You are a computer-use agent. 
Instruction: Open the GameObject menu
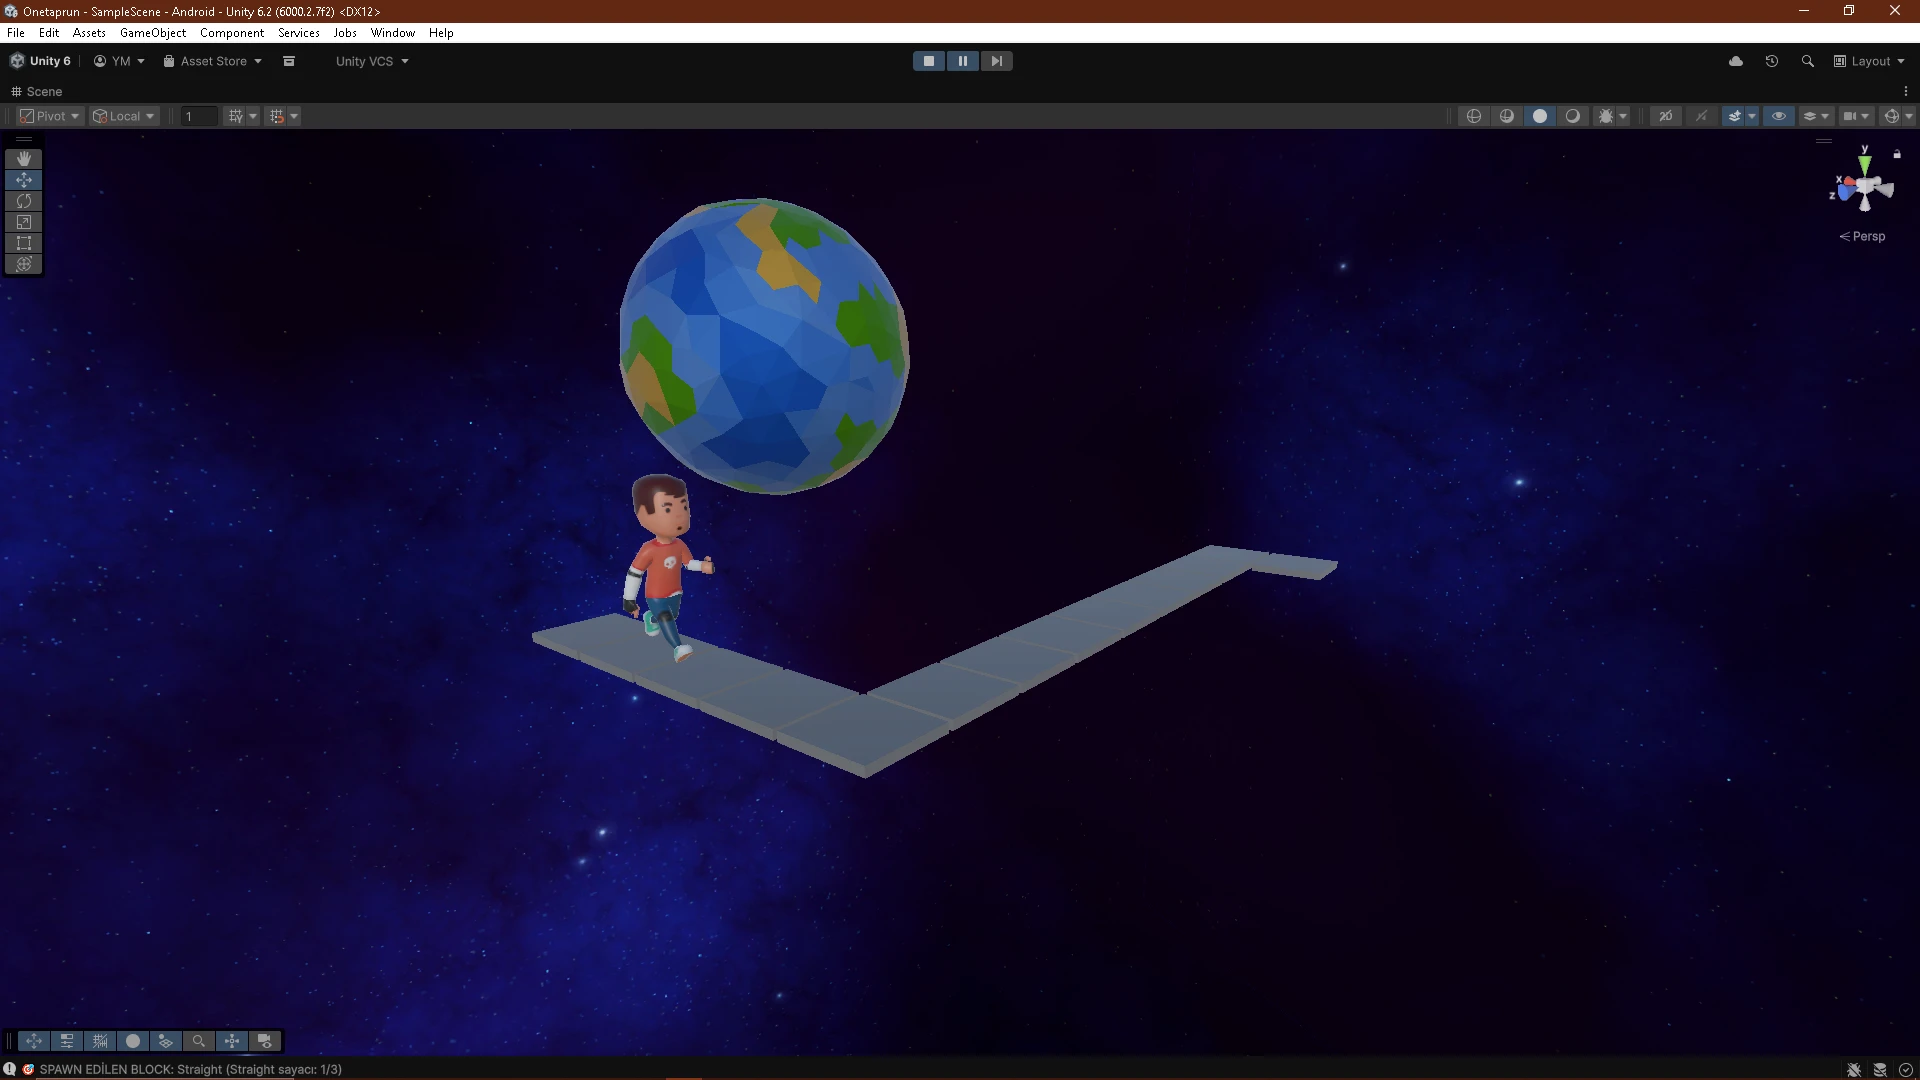pos(152,33)
